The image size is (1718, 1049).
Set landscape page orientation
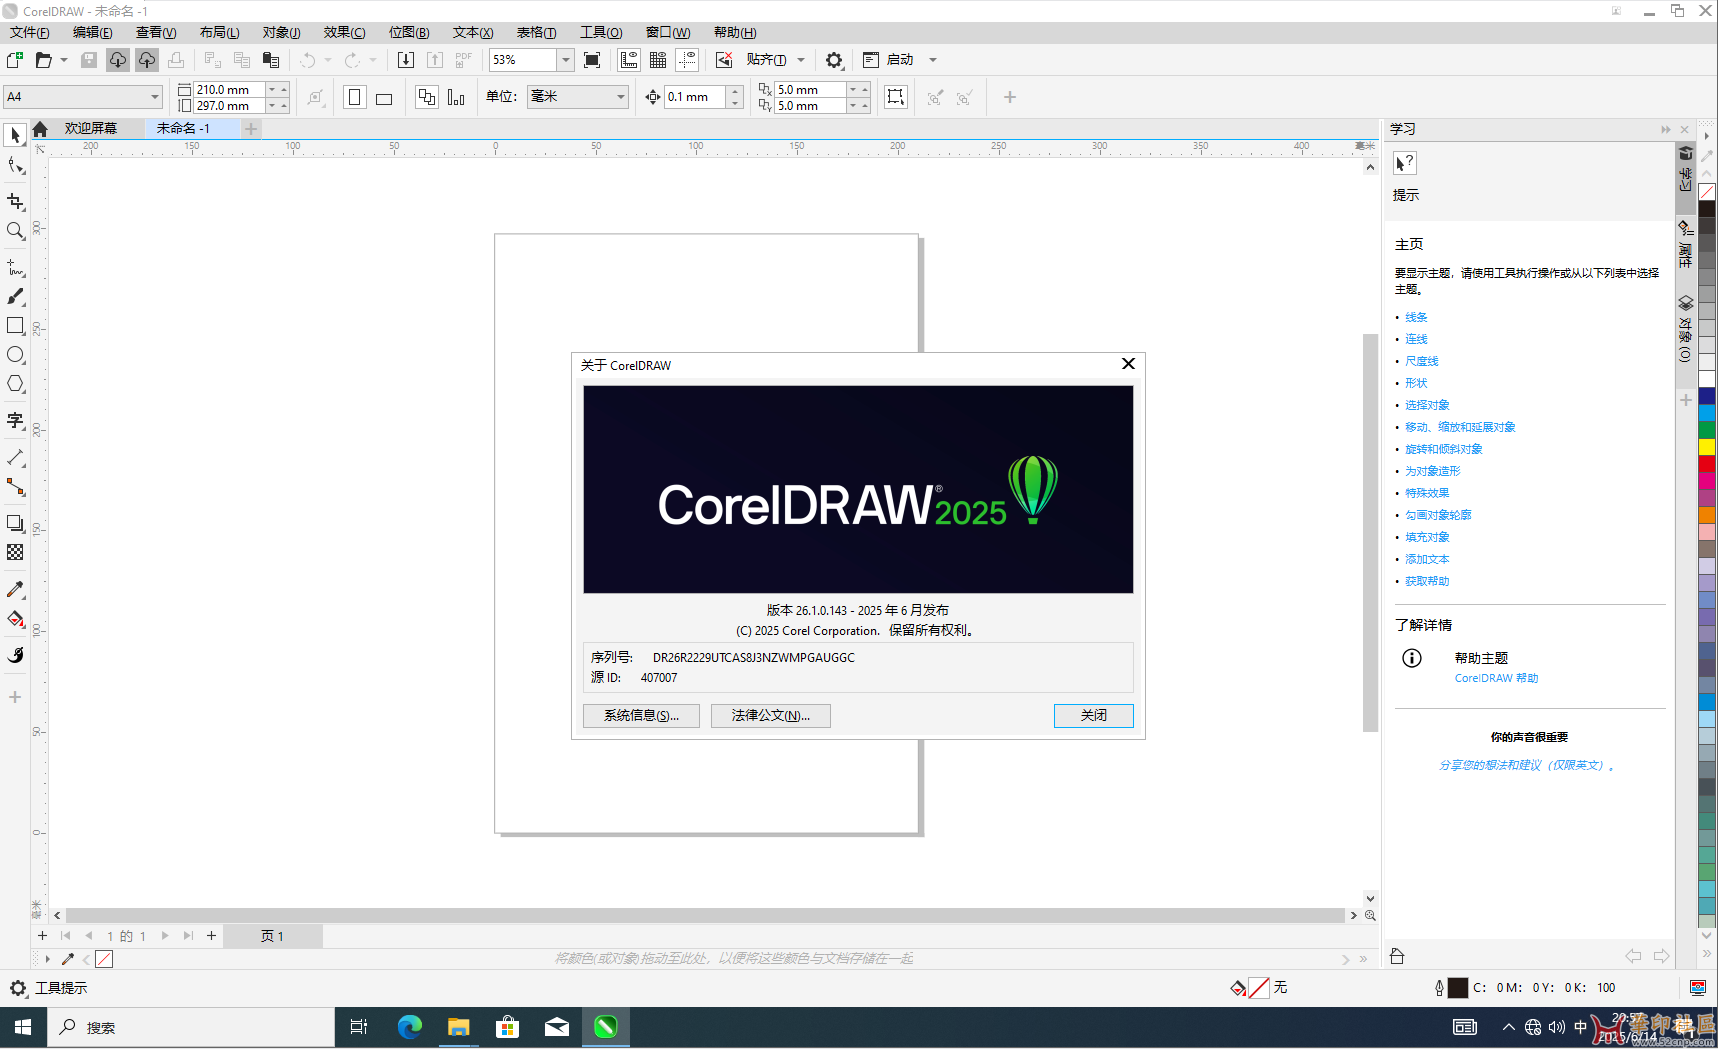384,97
